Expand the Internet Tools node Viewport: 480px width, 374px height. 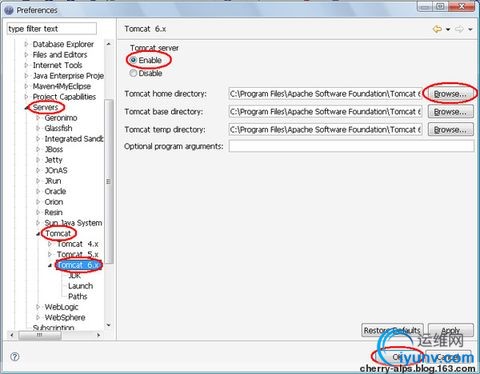(x=26, y=65)
